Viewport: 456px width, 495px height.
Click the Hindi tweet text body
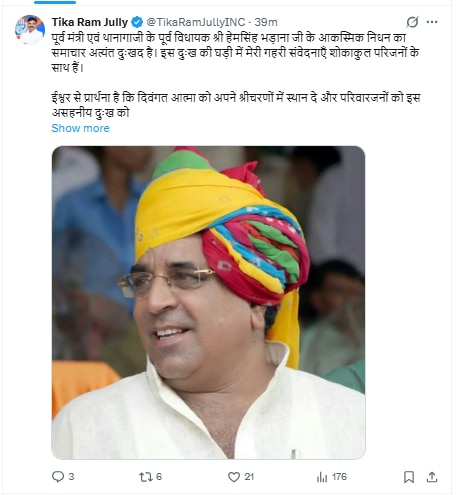pos(235,75)
